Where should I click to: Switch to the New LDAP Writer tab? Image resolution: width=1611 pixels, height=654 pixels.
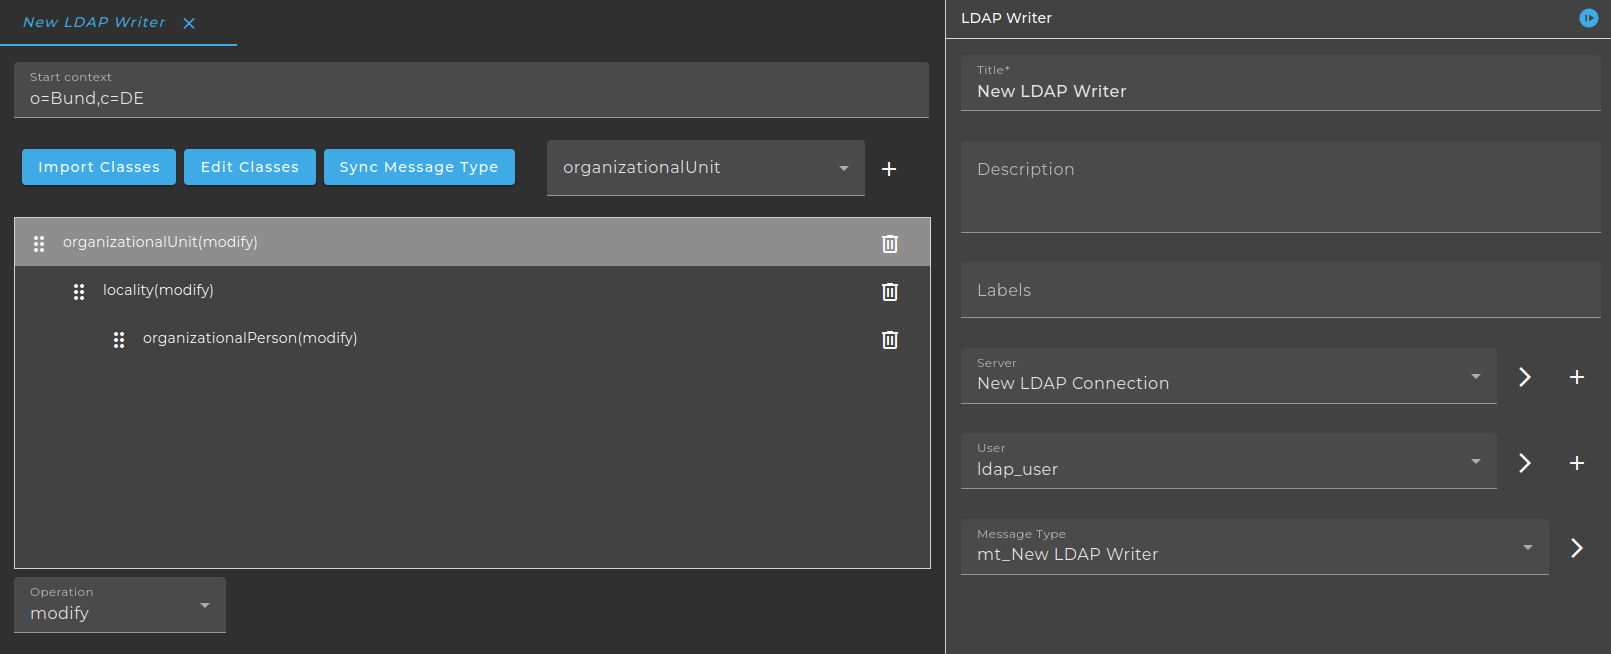coord(94,22)
